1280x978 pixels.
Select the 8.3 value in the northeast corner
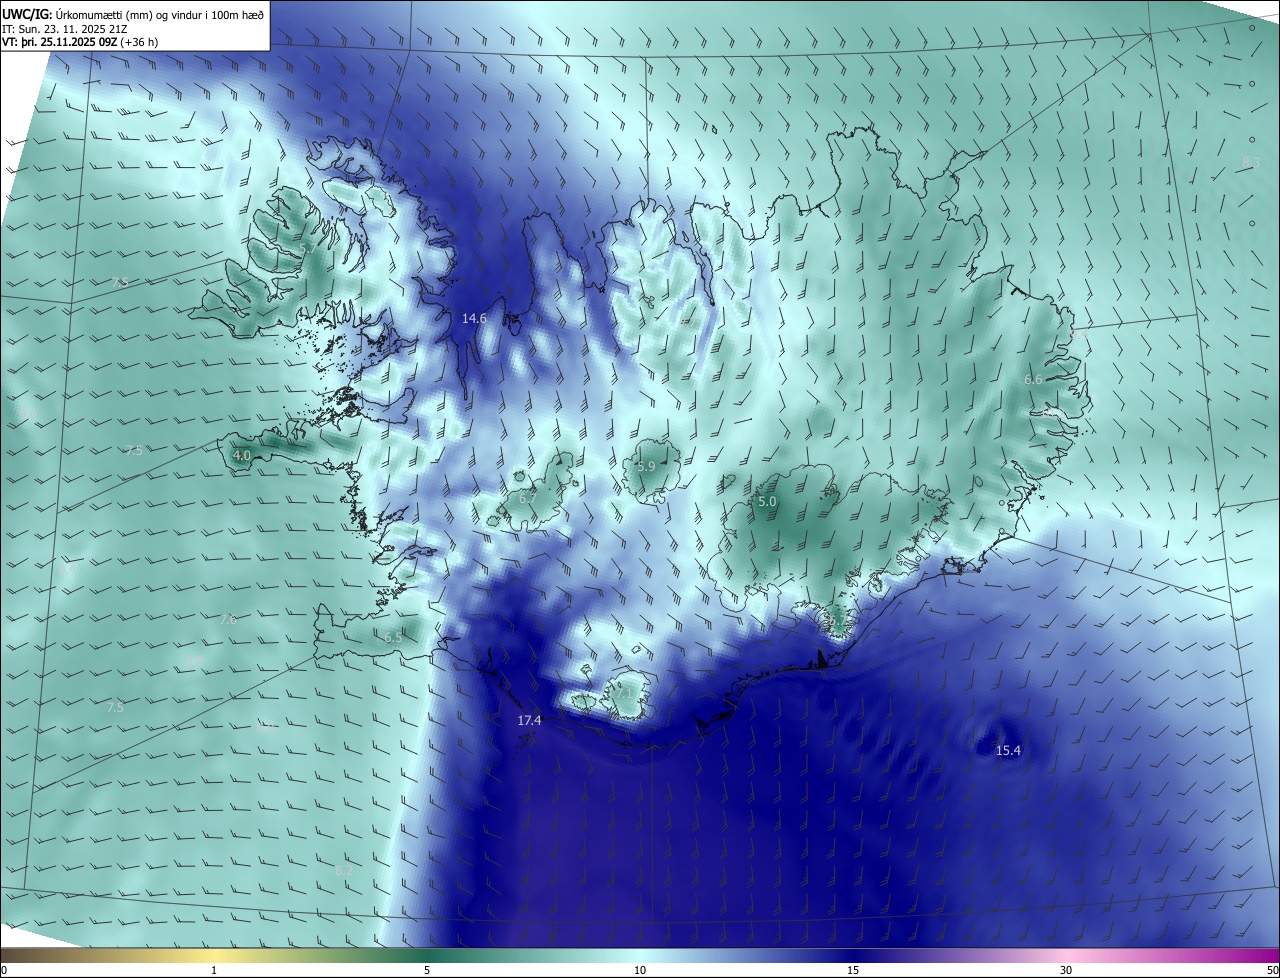pos(1251,162)
